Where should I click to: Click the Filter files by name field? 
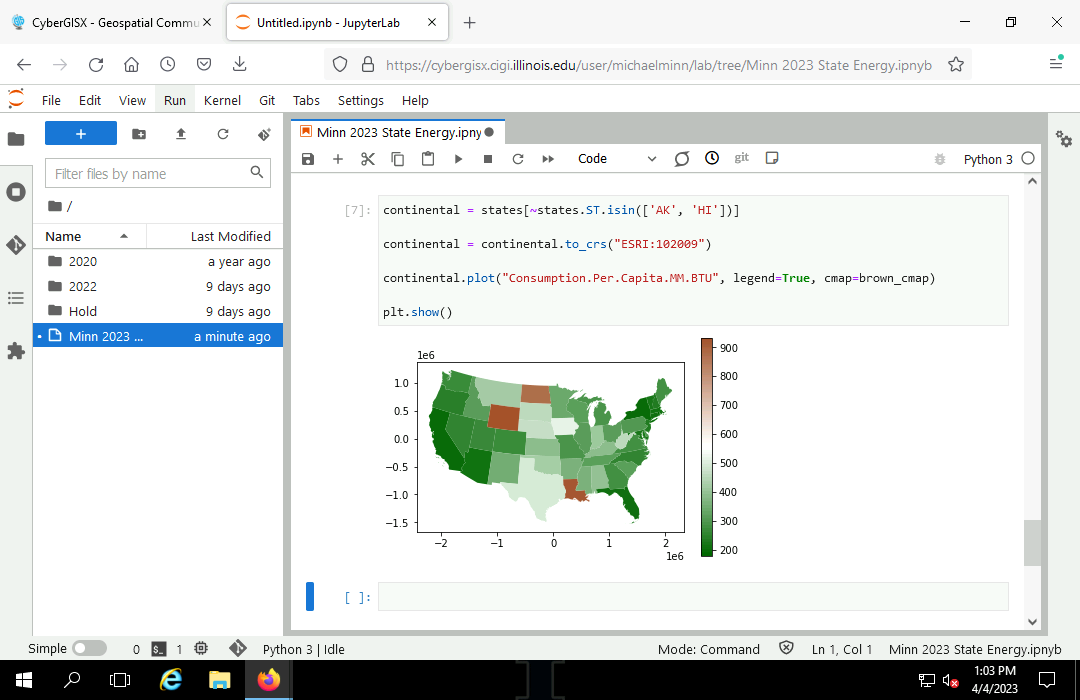point(148,174)
